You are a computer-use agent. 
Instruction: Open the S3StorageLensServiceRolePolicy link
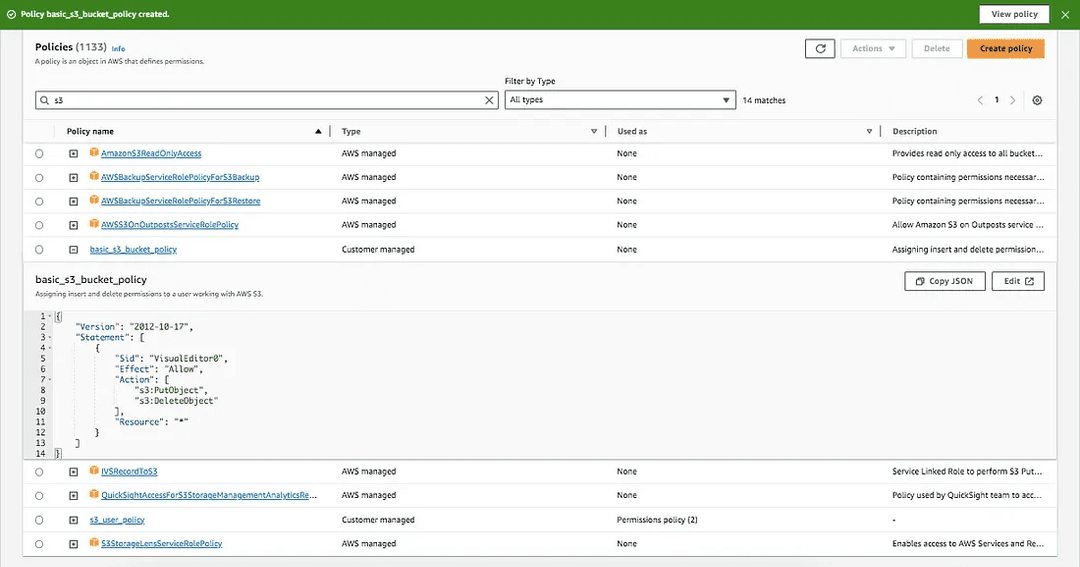(x=161, y=544)
